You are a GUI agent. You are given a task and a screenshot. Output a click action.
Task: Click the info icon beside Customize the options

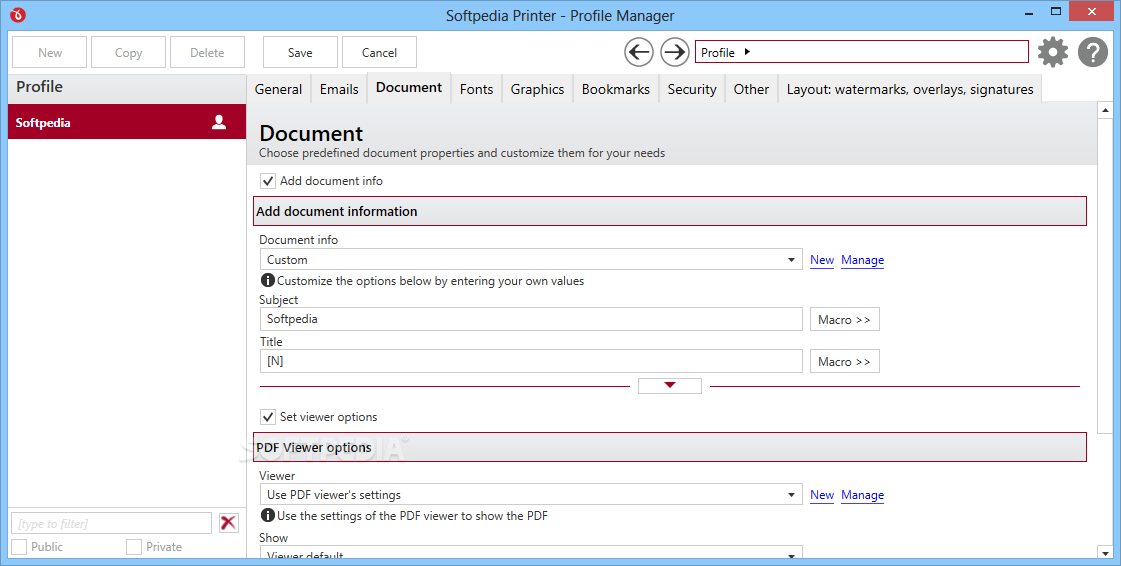[x=267, y=280]
